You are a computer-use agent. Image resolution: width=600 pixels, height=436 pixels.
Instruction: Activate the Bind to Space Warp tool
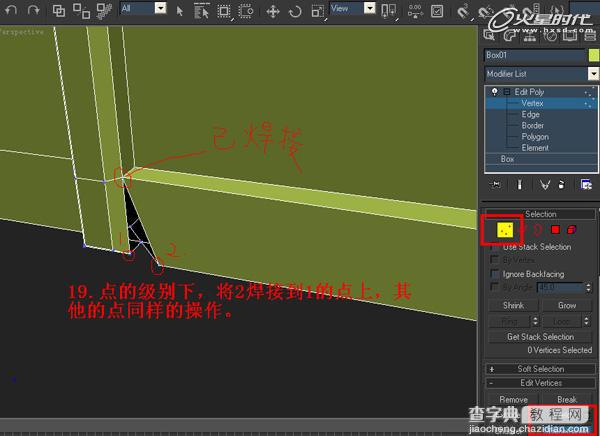click(x=104, y=11)
